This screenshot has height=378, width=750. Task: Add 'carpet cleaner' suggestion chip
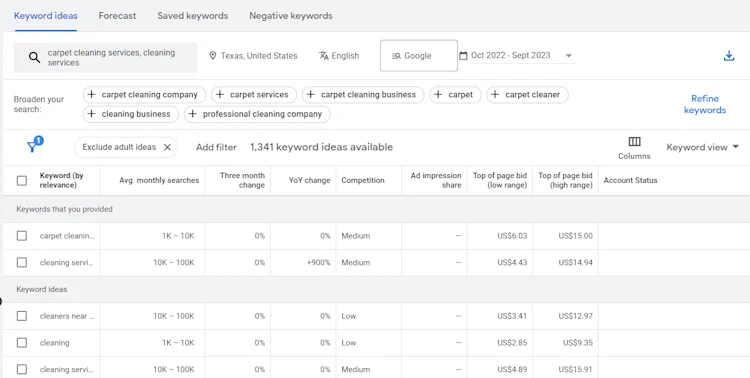[528, 95]
